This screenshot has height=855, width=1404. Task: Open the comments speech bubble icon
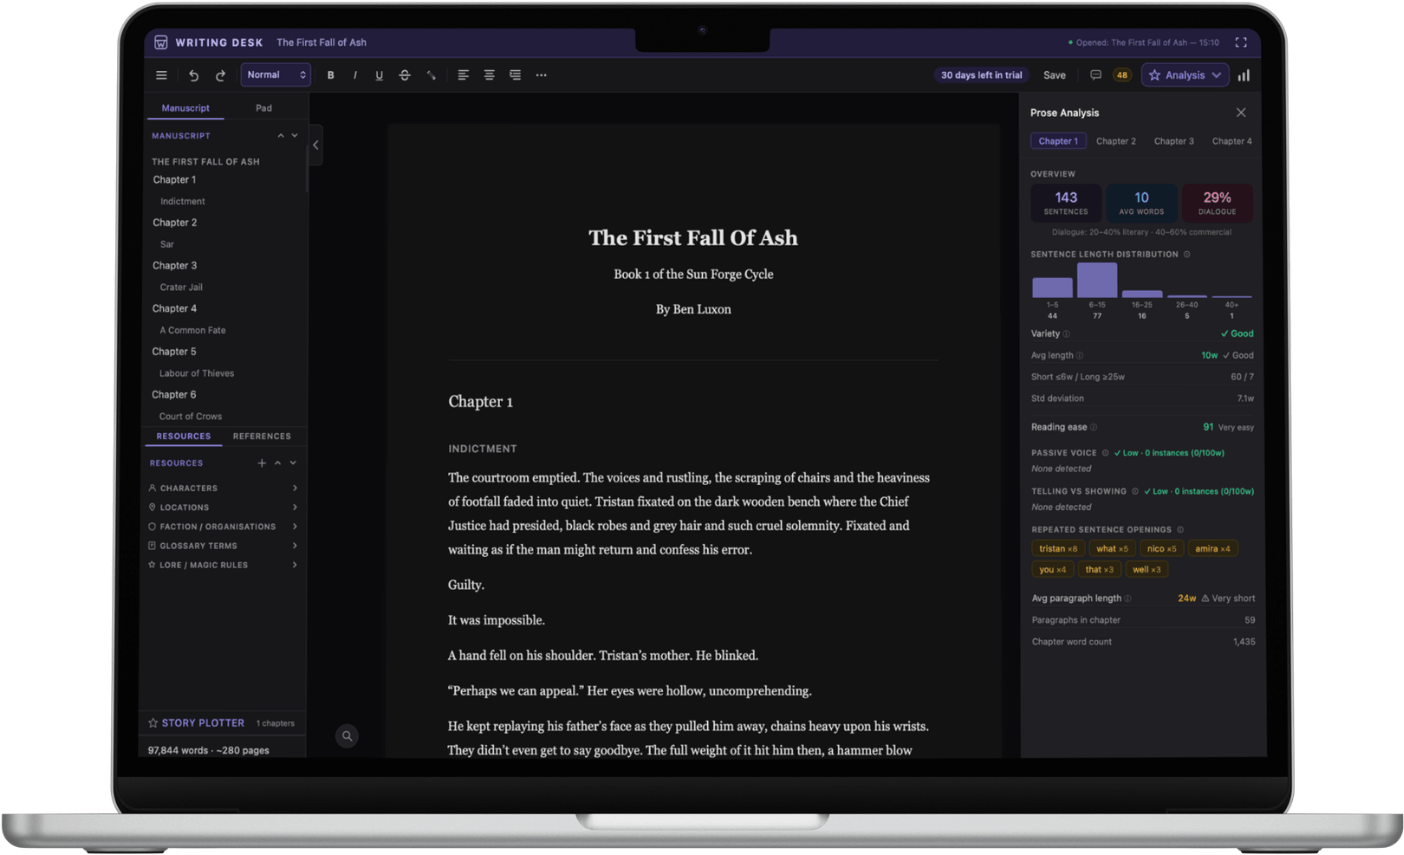click(x=1096, y=75)
